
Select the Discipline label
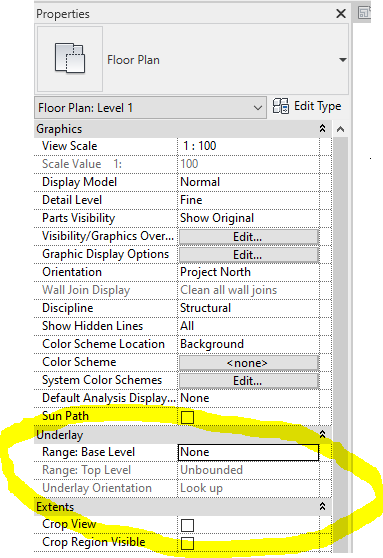68,308
